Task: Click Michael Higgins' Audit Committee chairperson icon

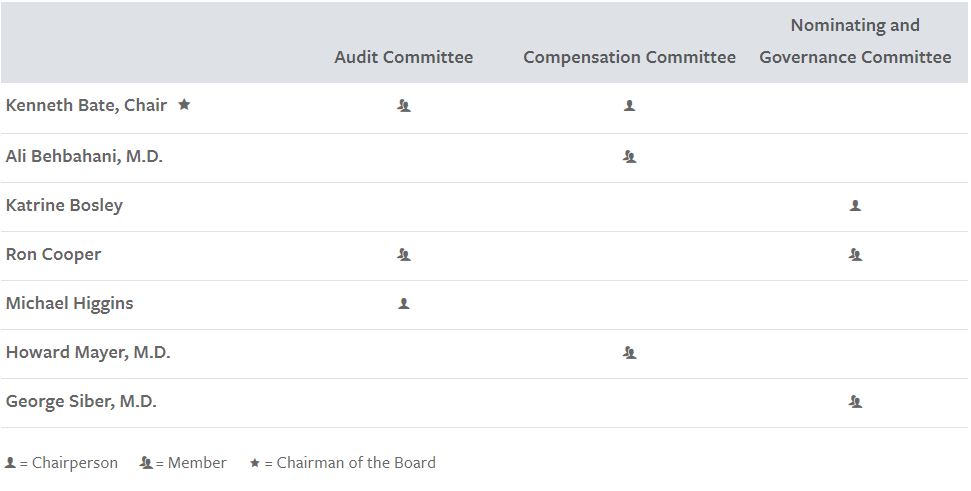Action: (x=404, y=303)
